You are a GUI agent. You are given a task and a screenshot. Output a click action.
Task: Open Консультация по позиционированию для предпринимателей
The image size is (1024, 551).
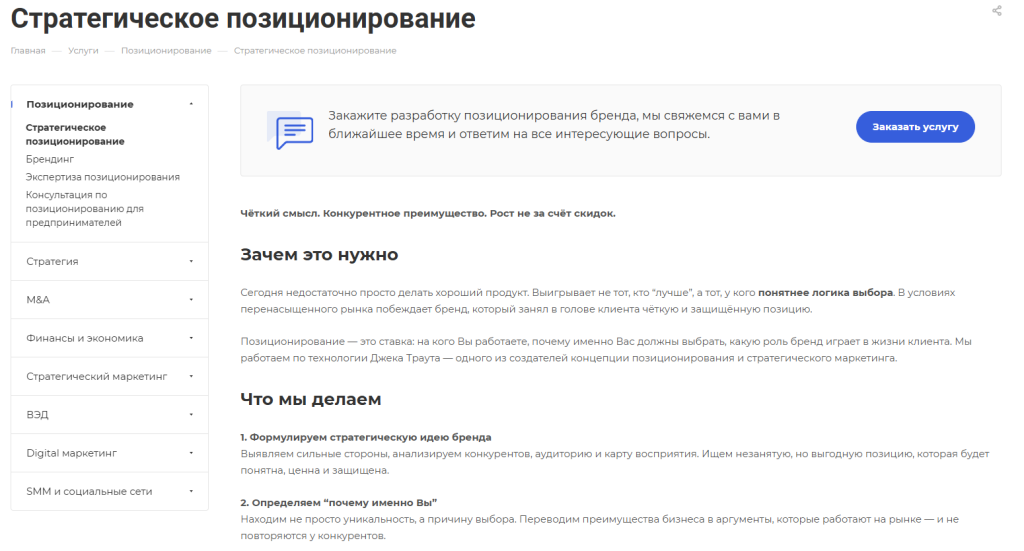pos(85,209)
